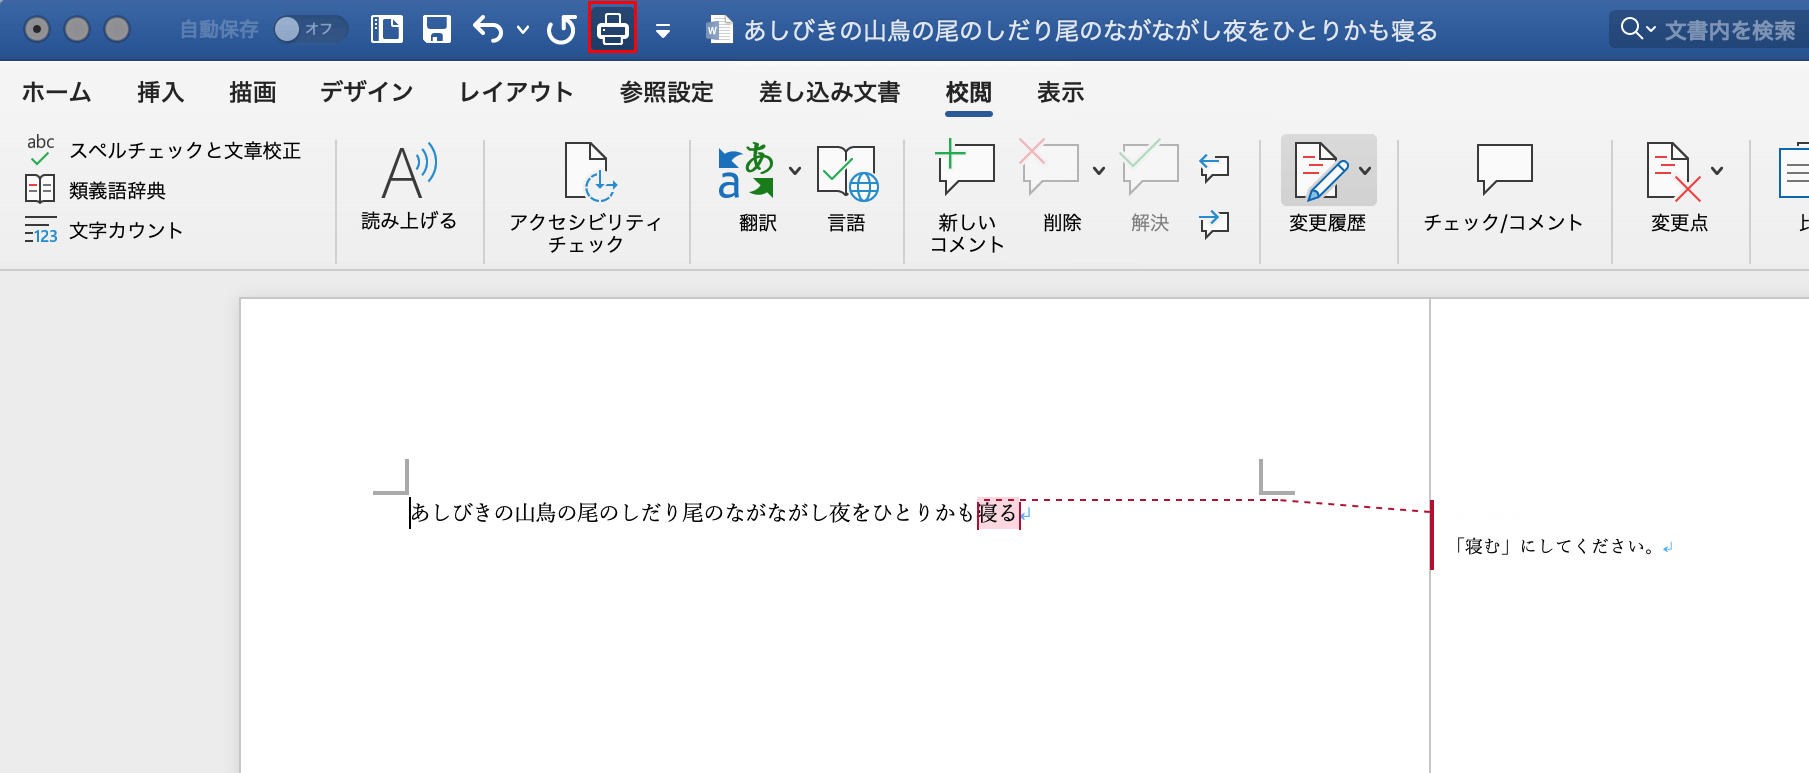The width and height of the screenshot is (1809, 773).
Task: Select the 校閲 tab
Action: click(969, 92)
